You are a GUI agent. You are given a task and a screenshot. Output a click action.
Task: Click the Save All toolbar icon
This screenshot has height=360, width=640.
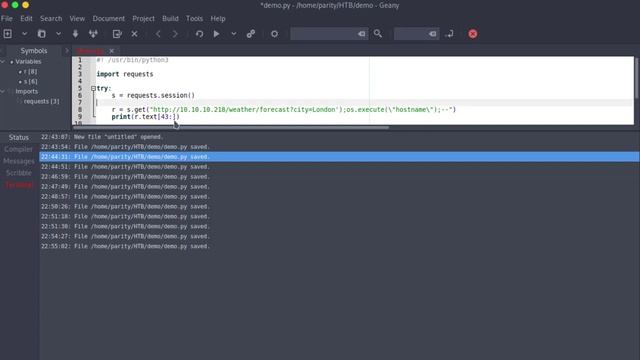point(93,34)
